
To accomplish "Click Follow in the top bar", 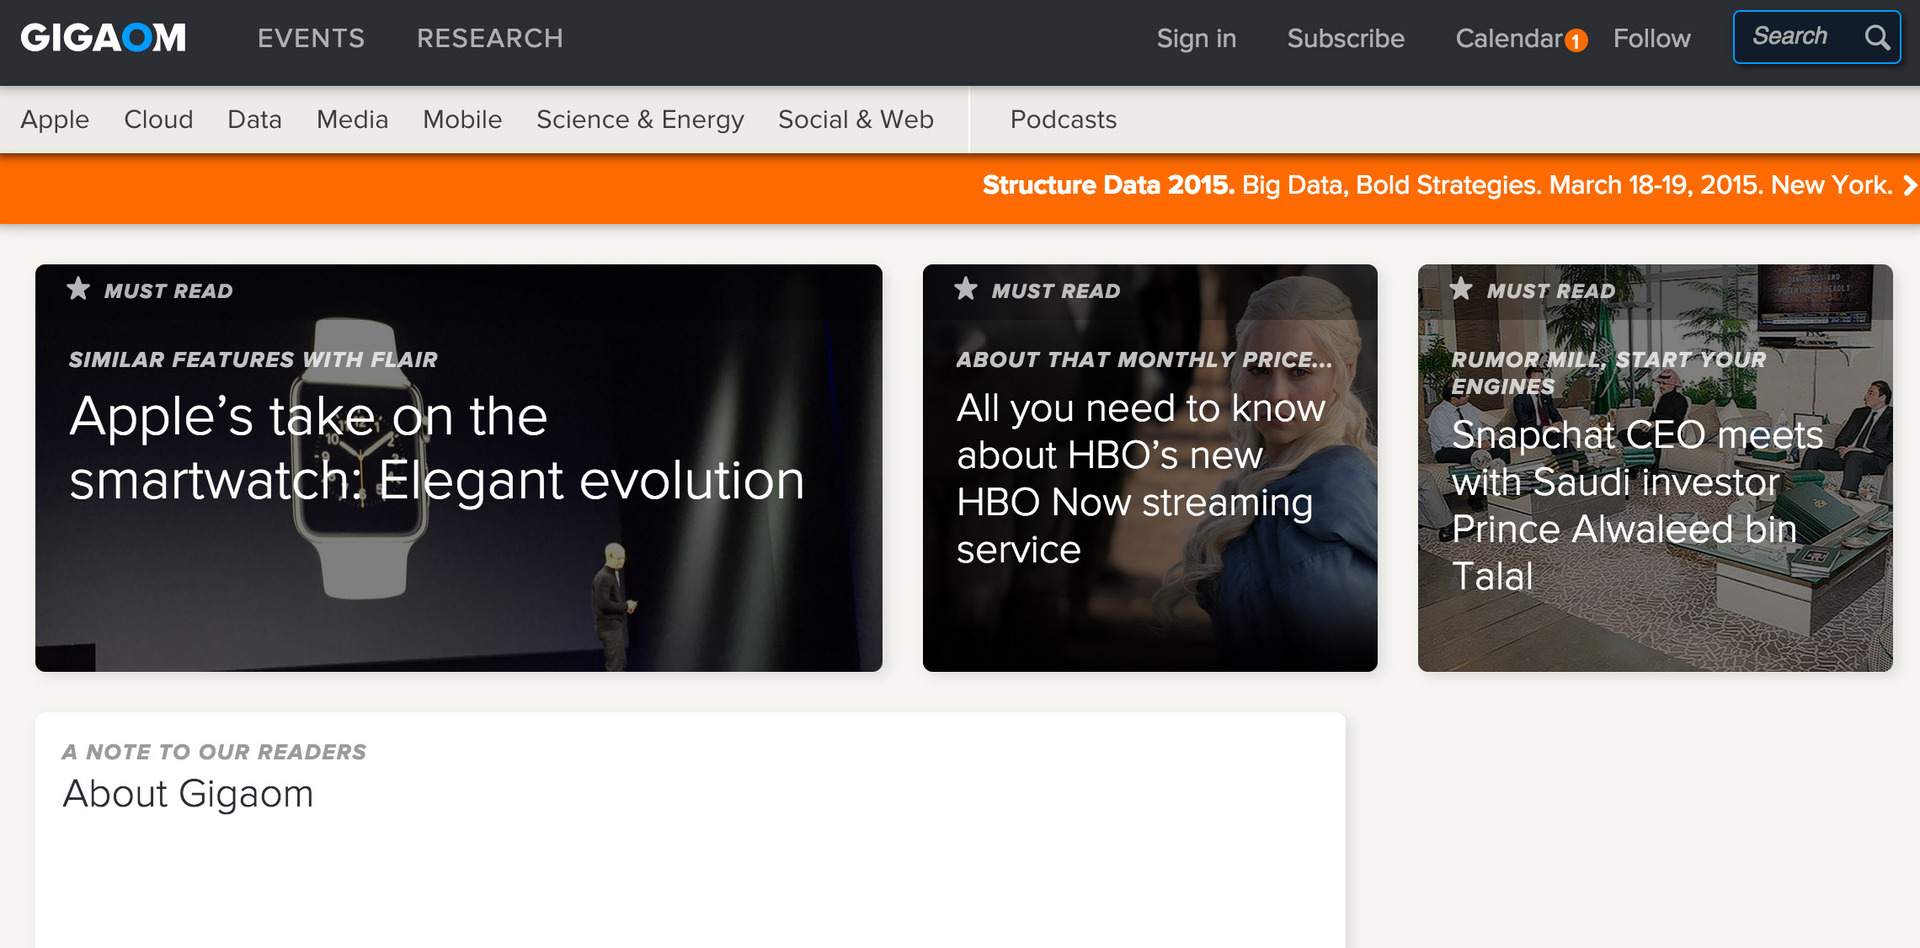I will [1651, 38].
